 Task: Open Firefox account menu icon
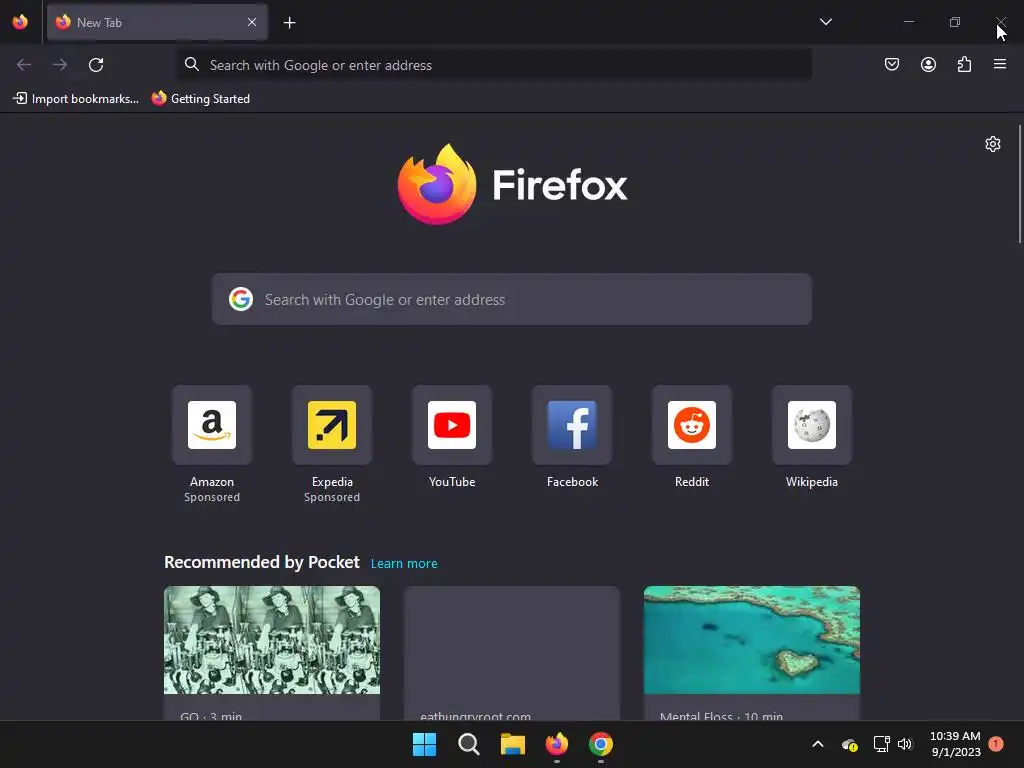click(x=928, y=64)
